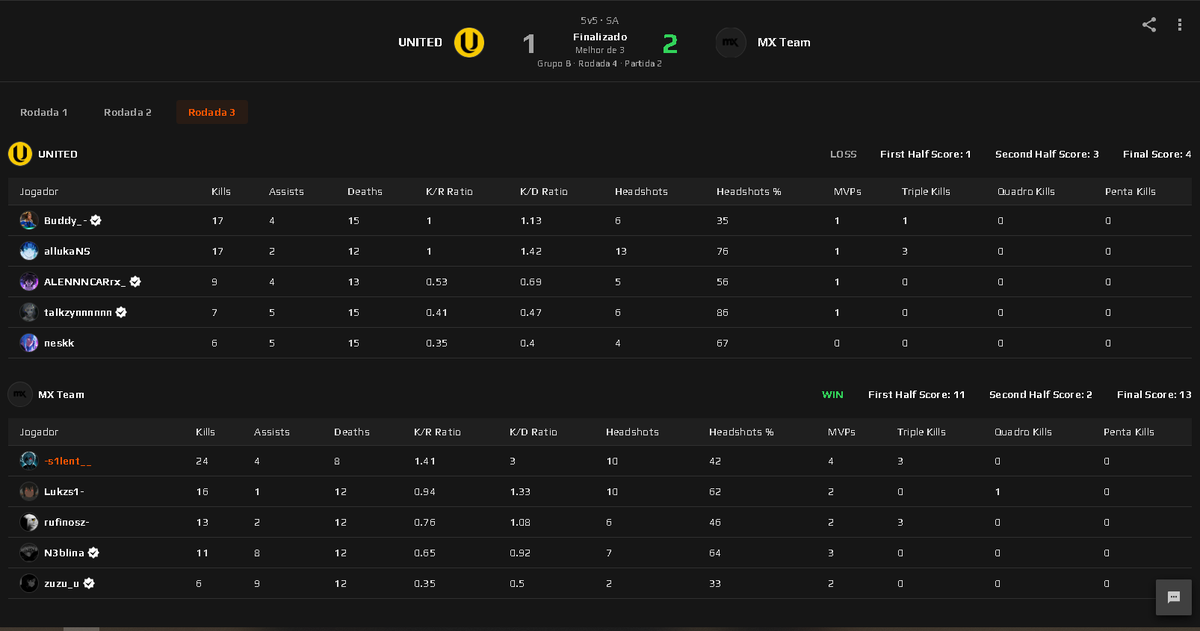Screen dimensions: 1200x631
Task: Click Assists header in UNITED table
Action: coord(286,191)
